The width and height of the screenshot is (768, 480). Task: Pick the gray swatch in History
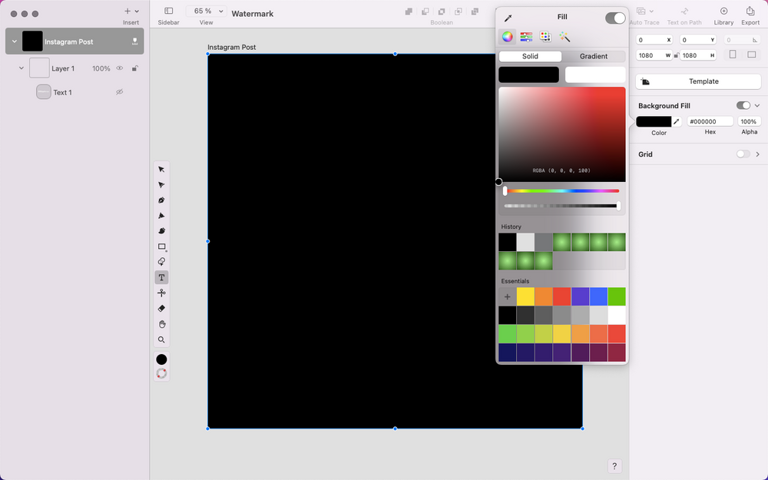click(544, 242)
